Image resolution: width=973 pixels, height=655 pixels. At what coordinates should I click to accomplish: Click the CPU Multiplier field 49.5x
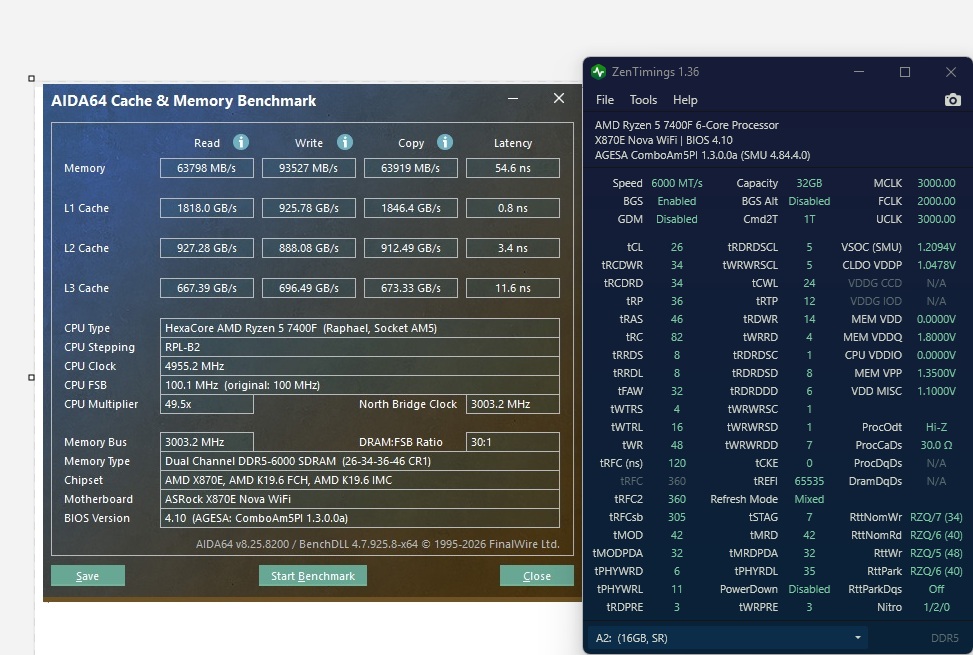tap(207, 404)
